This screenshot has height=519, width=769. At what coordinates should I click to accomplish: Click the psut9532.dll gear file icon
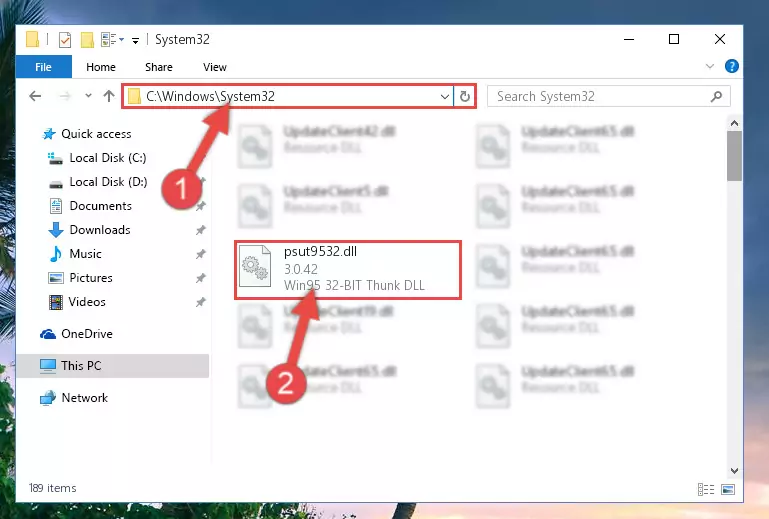[255, 266]
